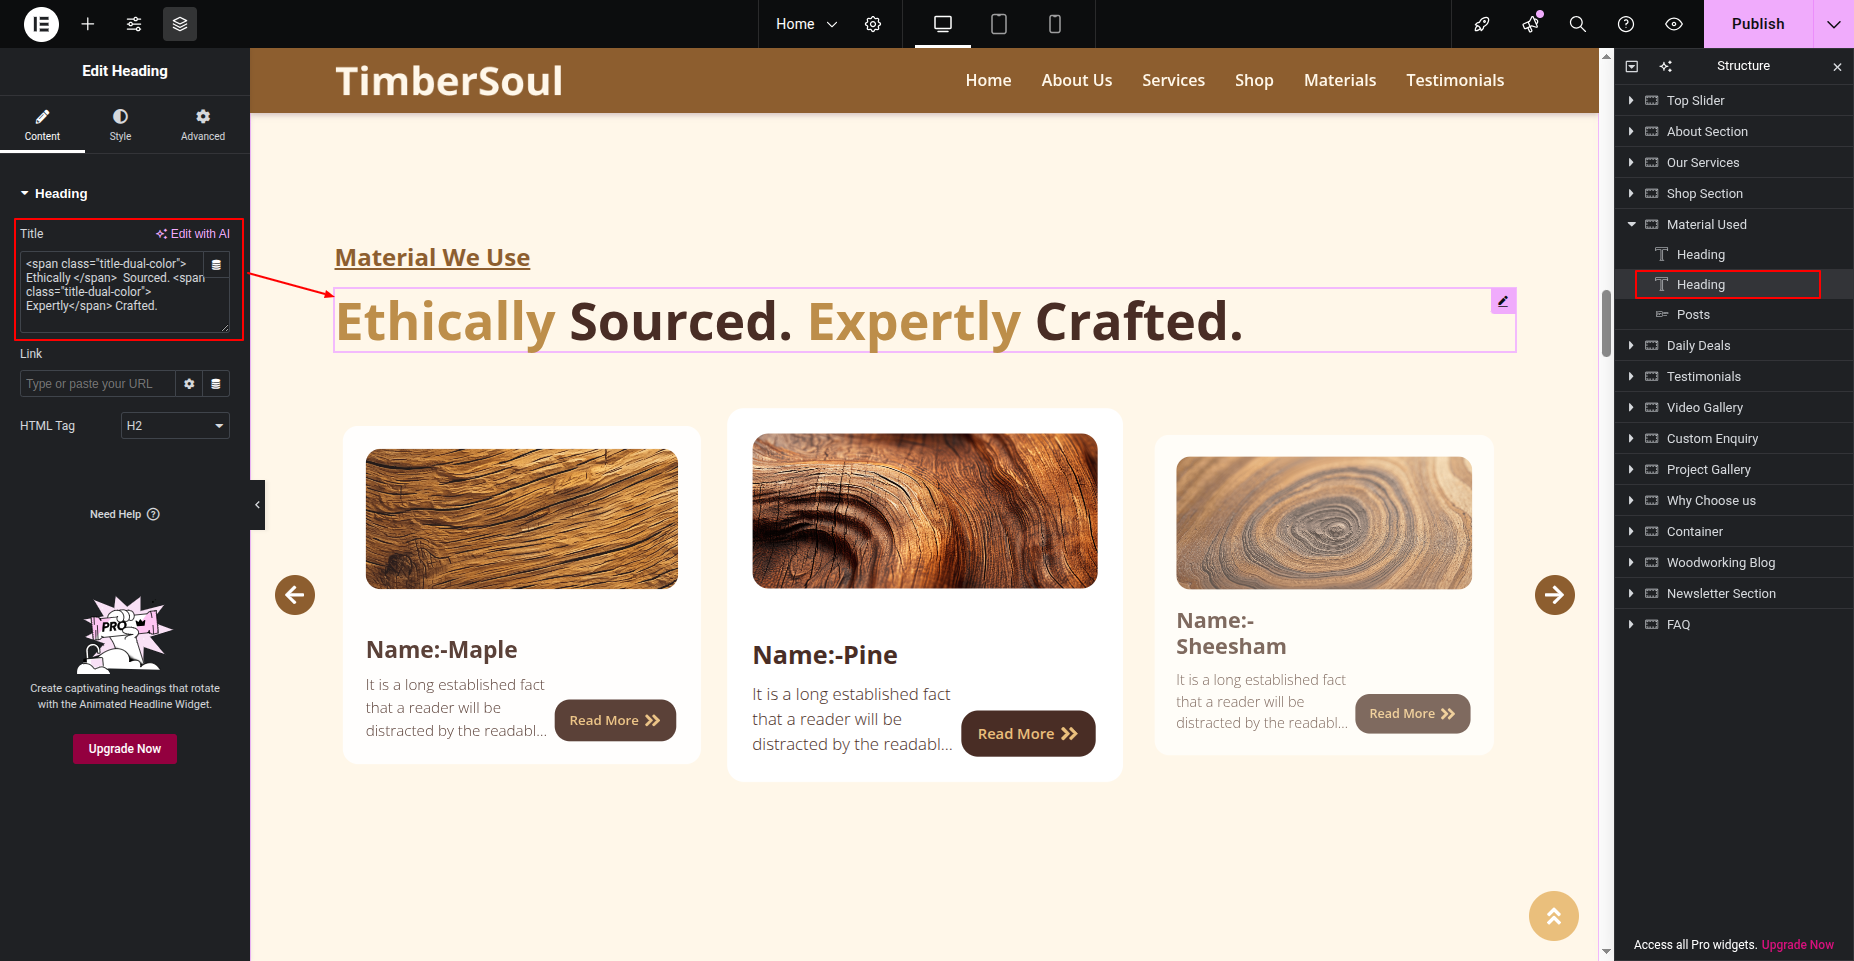1854x961 pixels.
Task: Open the Finder search icon
Action: point(1578,24)
